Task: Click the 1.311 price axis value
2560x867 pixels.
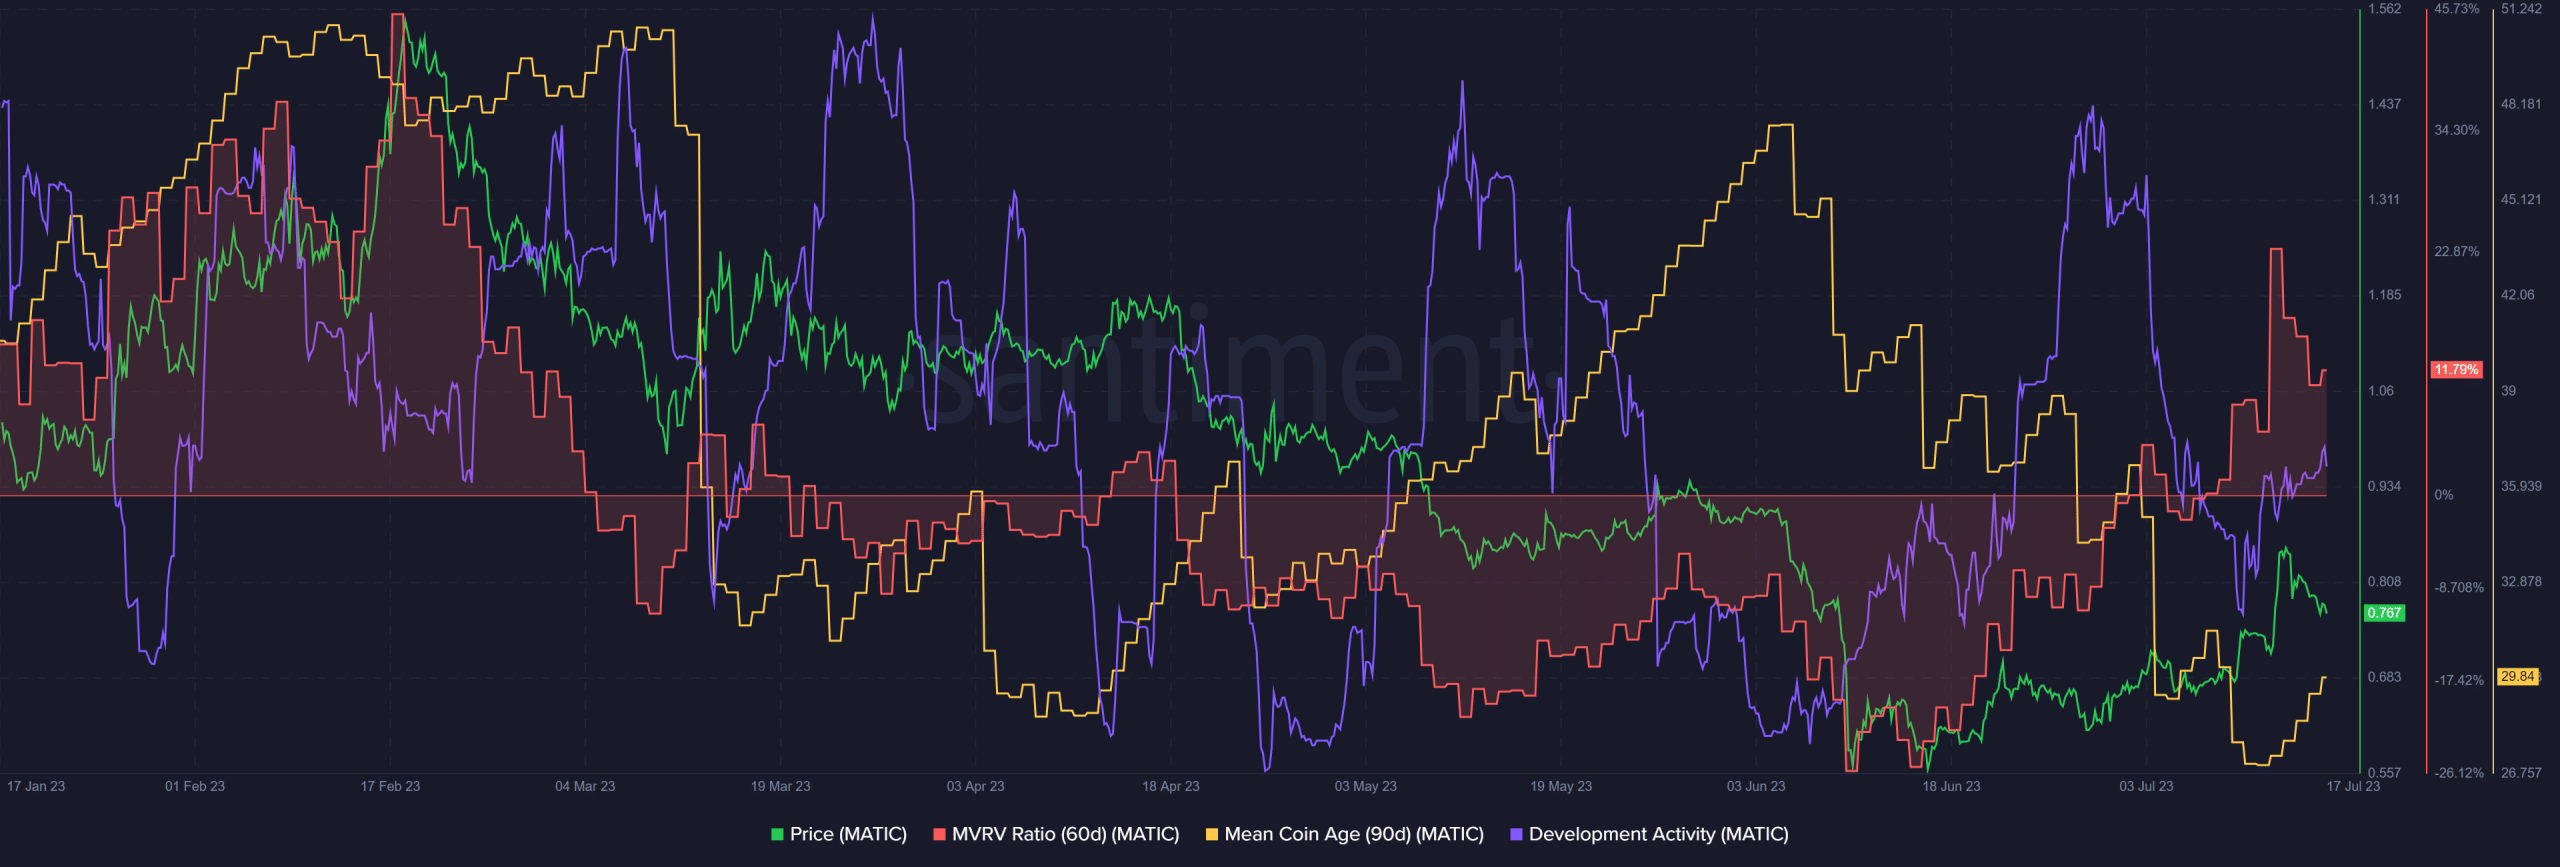Action: click(2384, 200)
